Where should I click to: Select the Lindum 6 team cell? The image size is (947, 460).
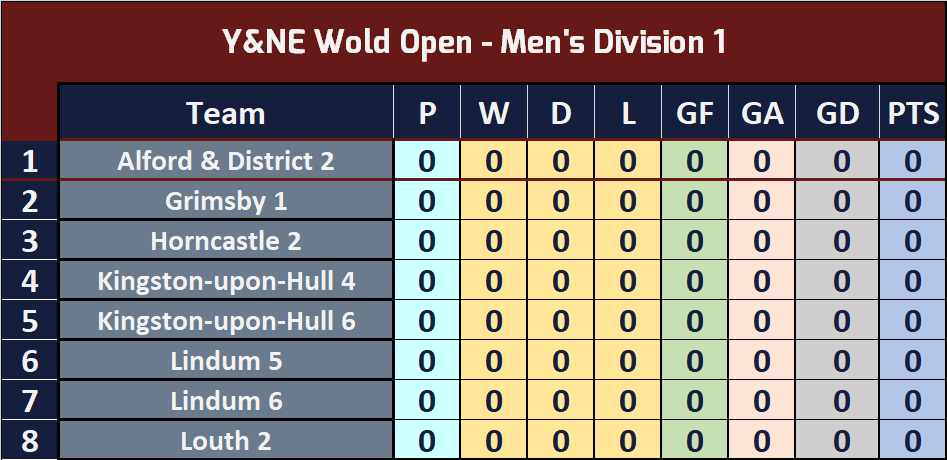coord(226,400)
